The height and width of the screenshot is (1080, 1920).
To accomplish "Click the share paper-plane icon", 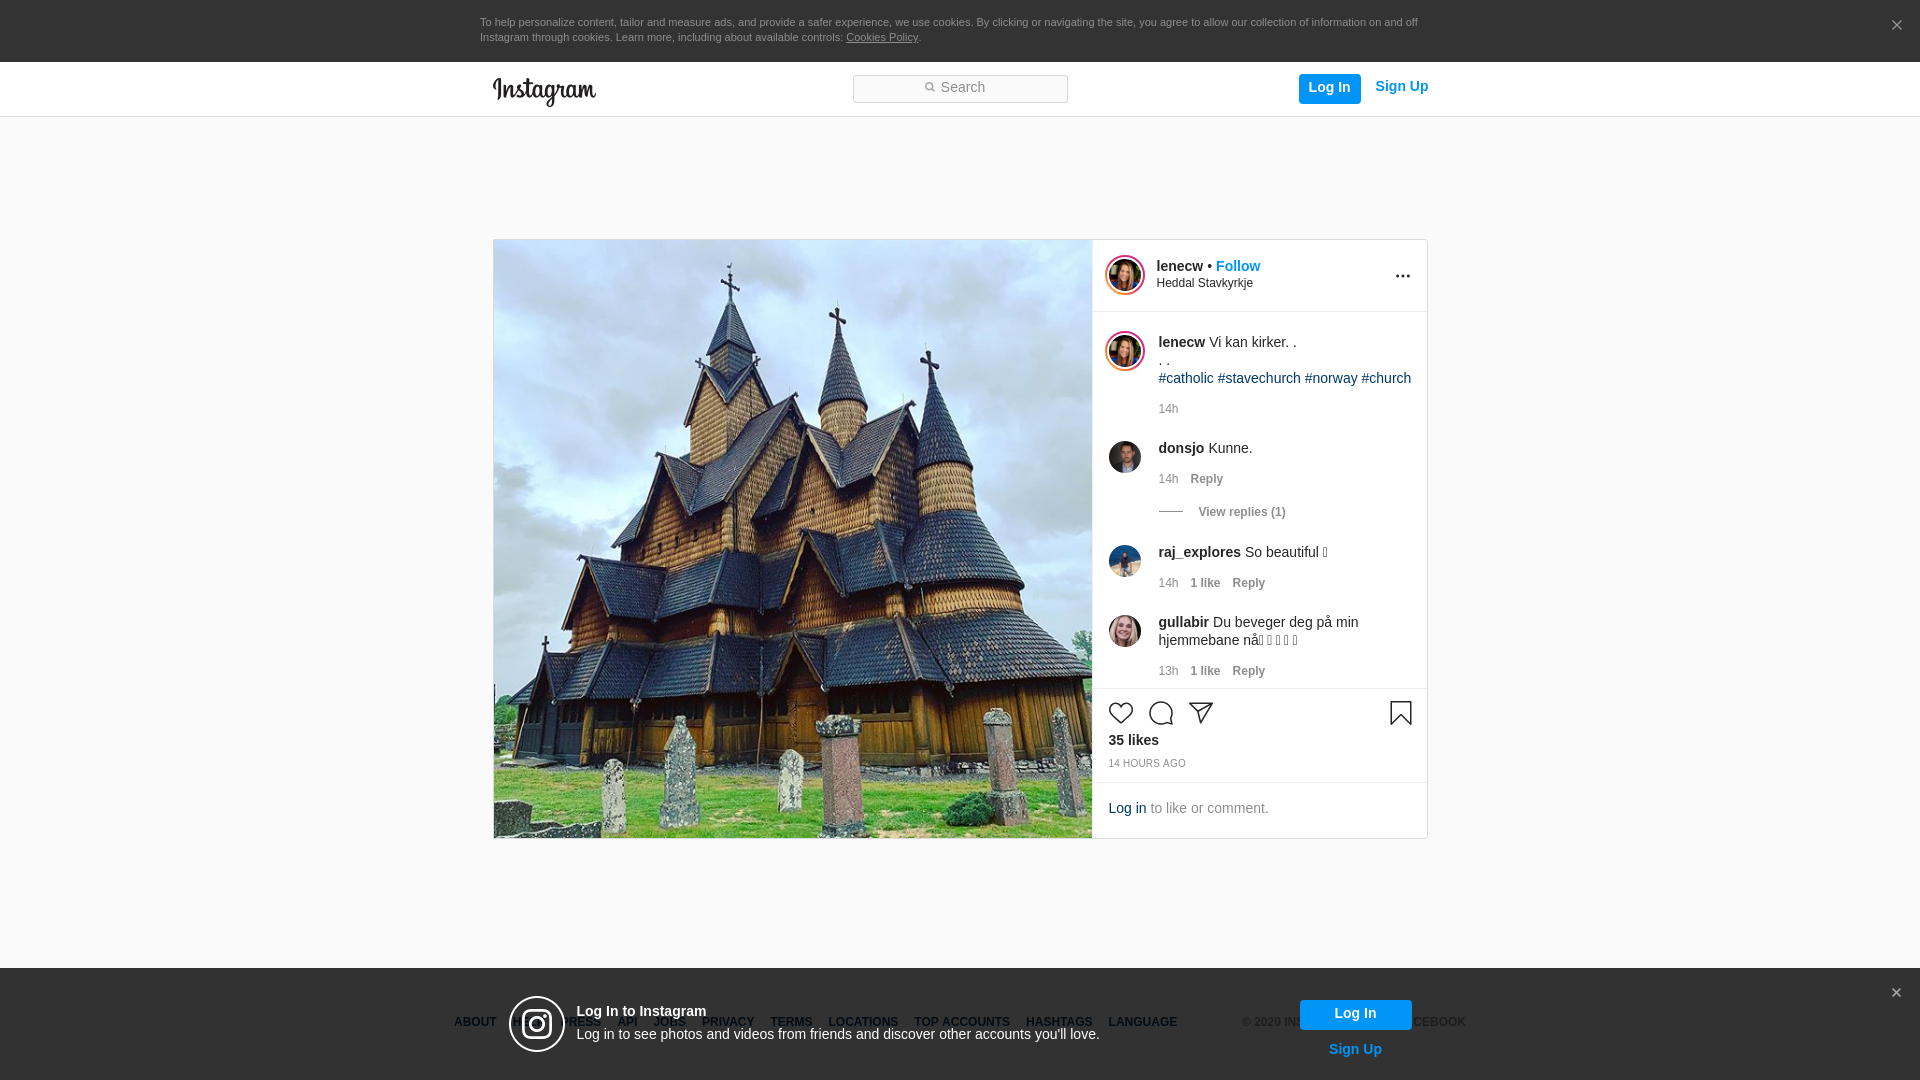I will pyautogui.click(x=1200, y=713).
